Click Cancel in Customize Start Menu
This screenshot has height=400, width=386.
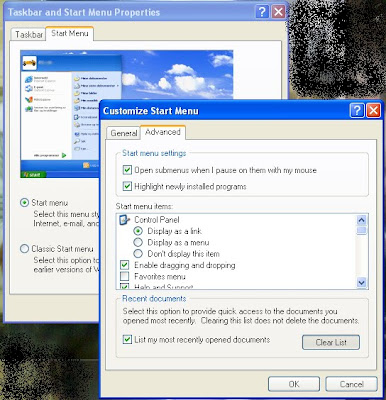(351, 384)
